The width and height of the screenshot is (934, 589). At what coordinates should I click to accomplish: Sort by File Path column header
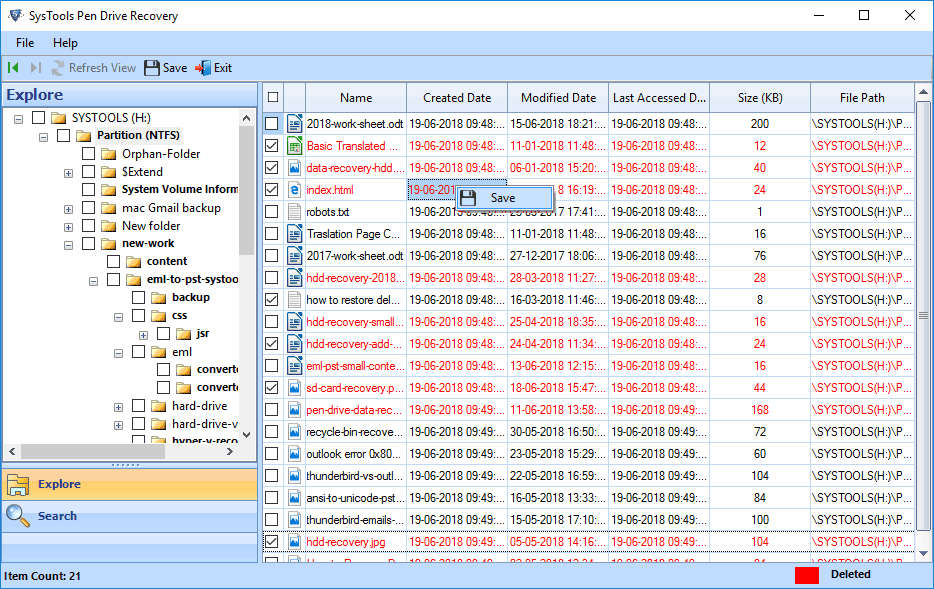(862, 98)
